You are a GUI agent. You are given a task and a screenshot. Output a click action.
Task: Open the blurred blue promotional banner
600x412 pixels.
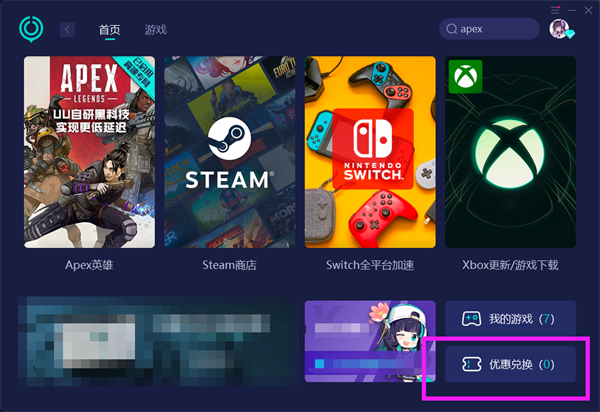click(x=157, y=341)
